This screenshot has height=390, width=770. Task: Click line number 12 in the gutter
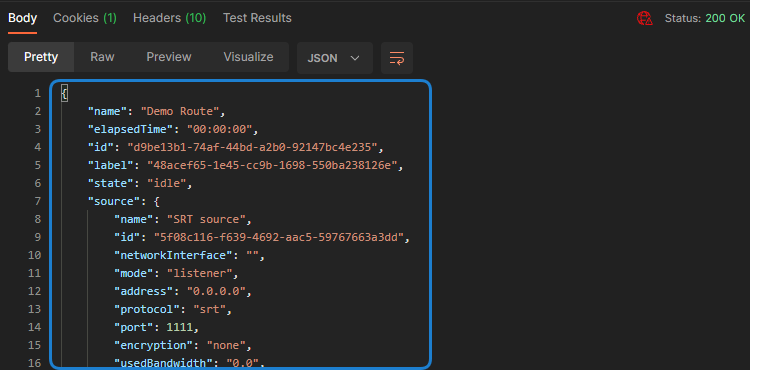pyautogui.click(x=35, y=291)
